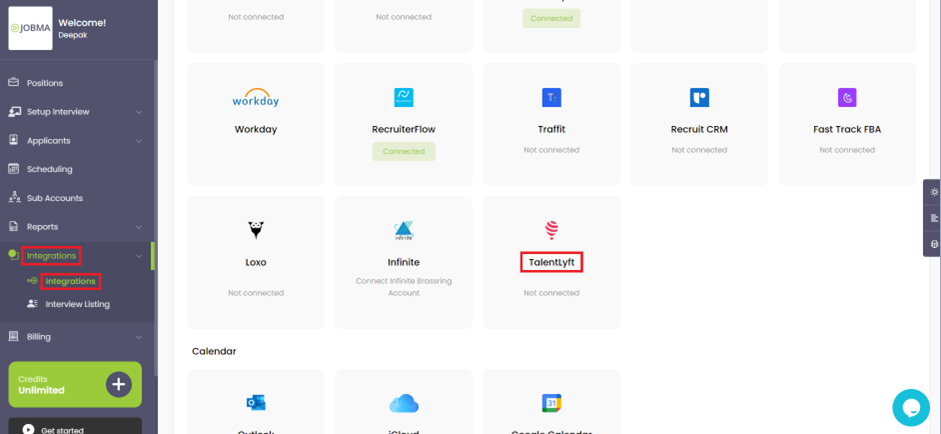
Task: Click the Loxo owl logo
Action: click(x=256, y=230)
